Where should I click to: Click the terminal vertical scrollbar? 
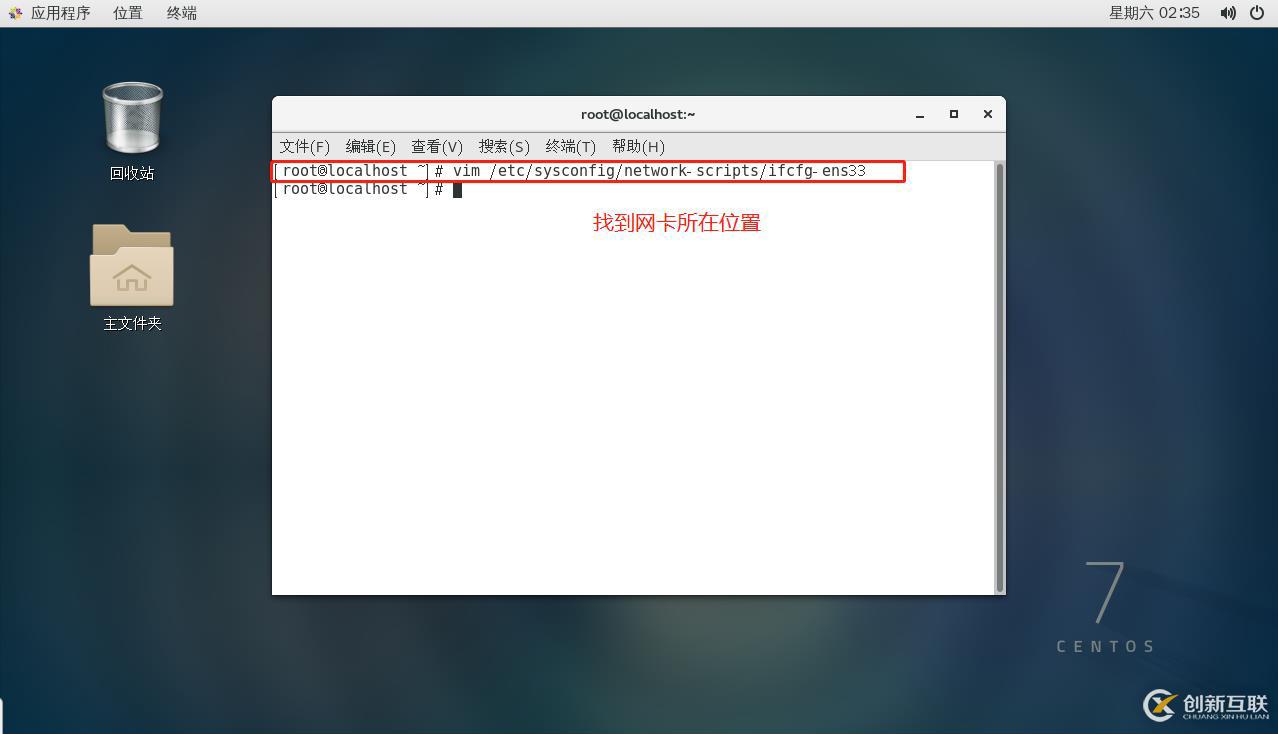[x=999, y=377]
